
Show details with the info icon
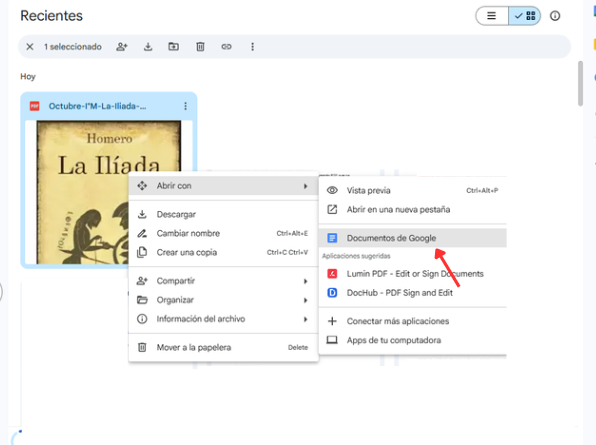click(555, 16)
